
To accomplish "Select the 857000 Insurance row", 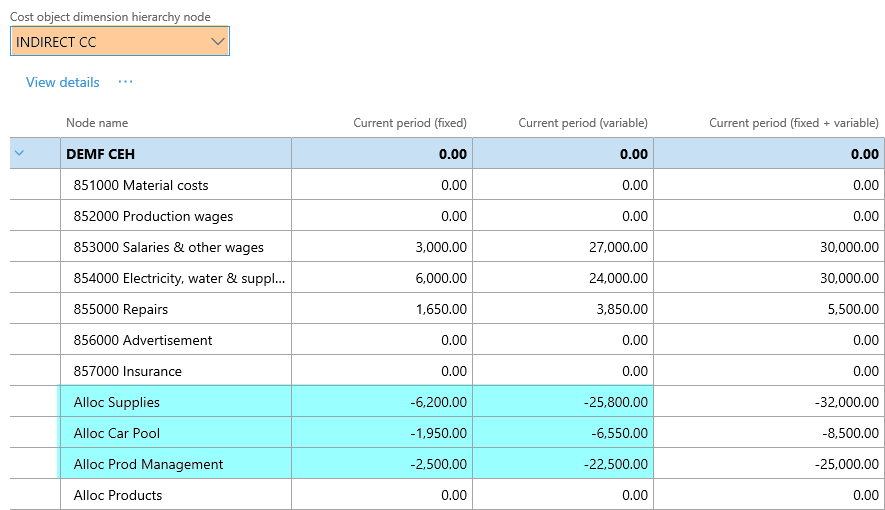I will tap(128, 371).
